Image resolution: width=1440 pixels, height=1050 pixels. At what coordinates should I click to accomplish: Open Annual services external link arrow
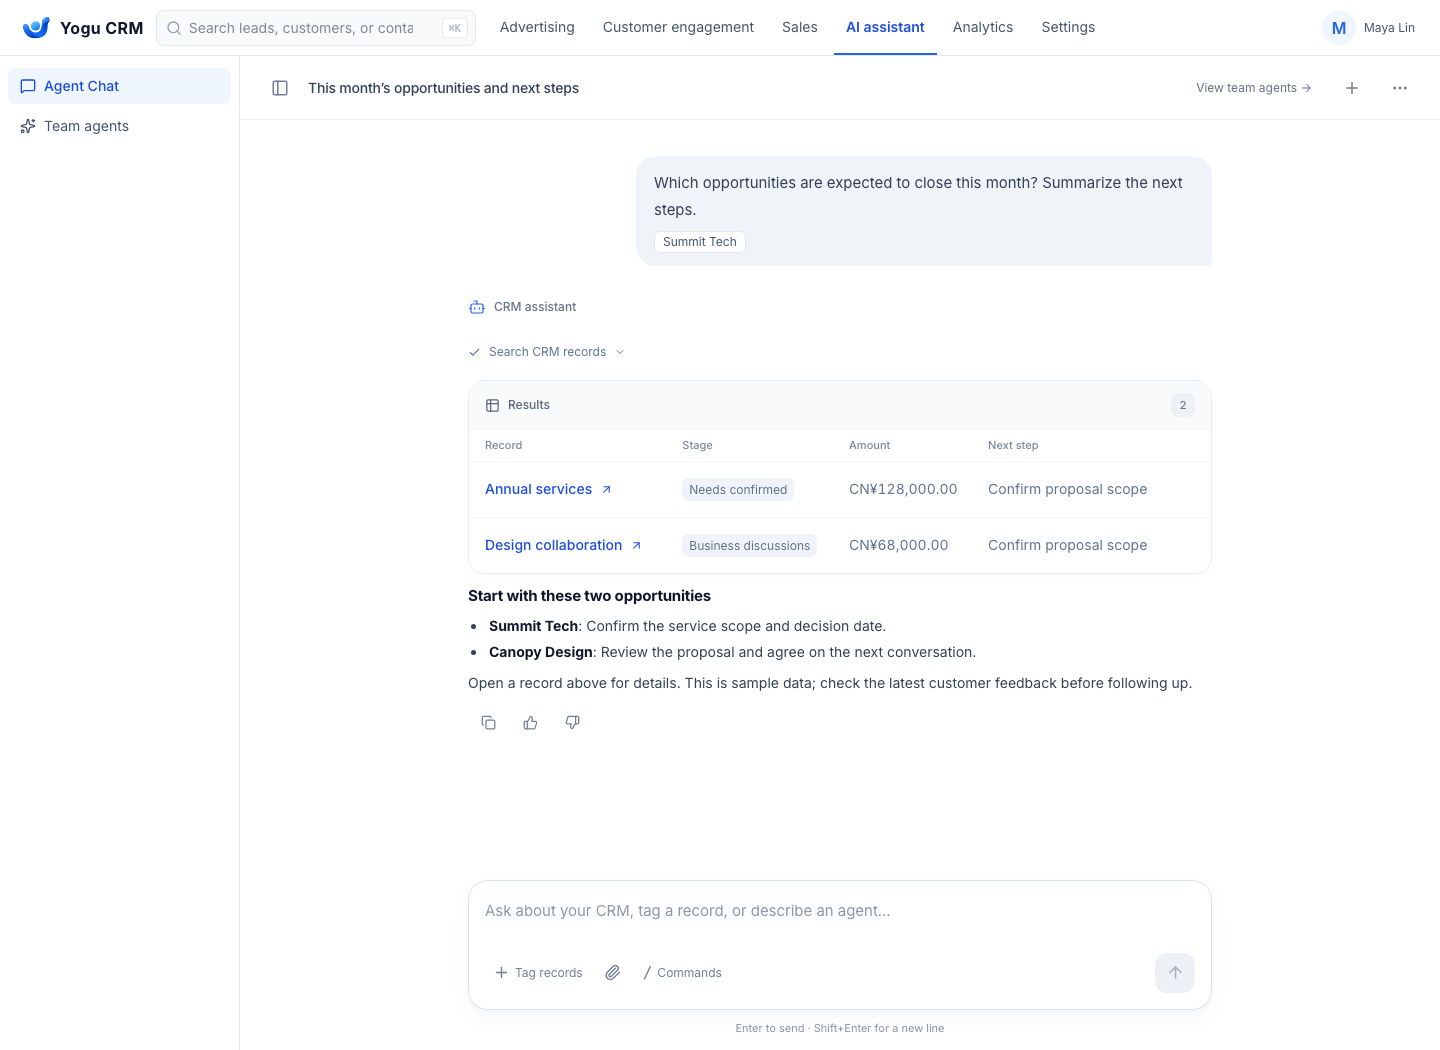pos(606,490)
